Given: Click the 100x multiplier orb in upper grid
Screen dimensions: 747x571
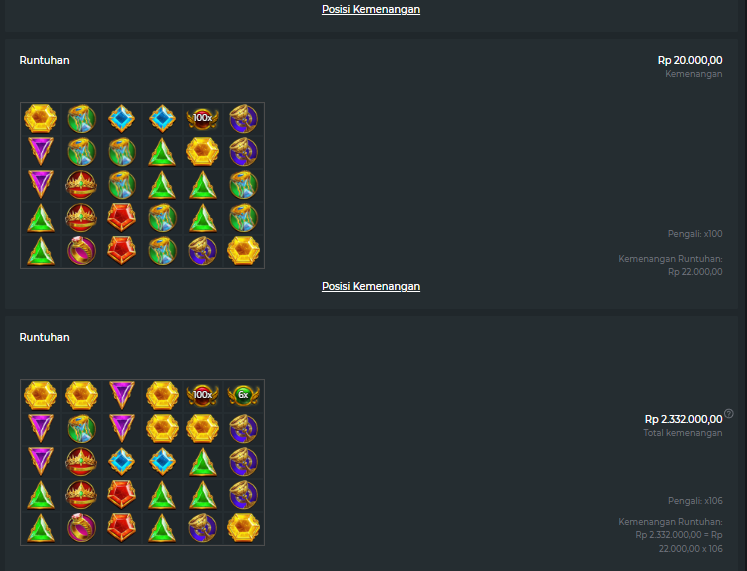Looking at the screenshot, I should [202, 119].
